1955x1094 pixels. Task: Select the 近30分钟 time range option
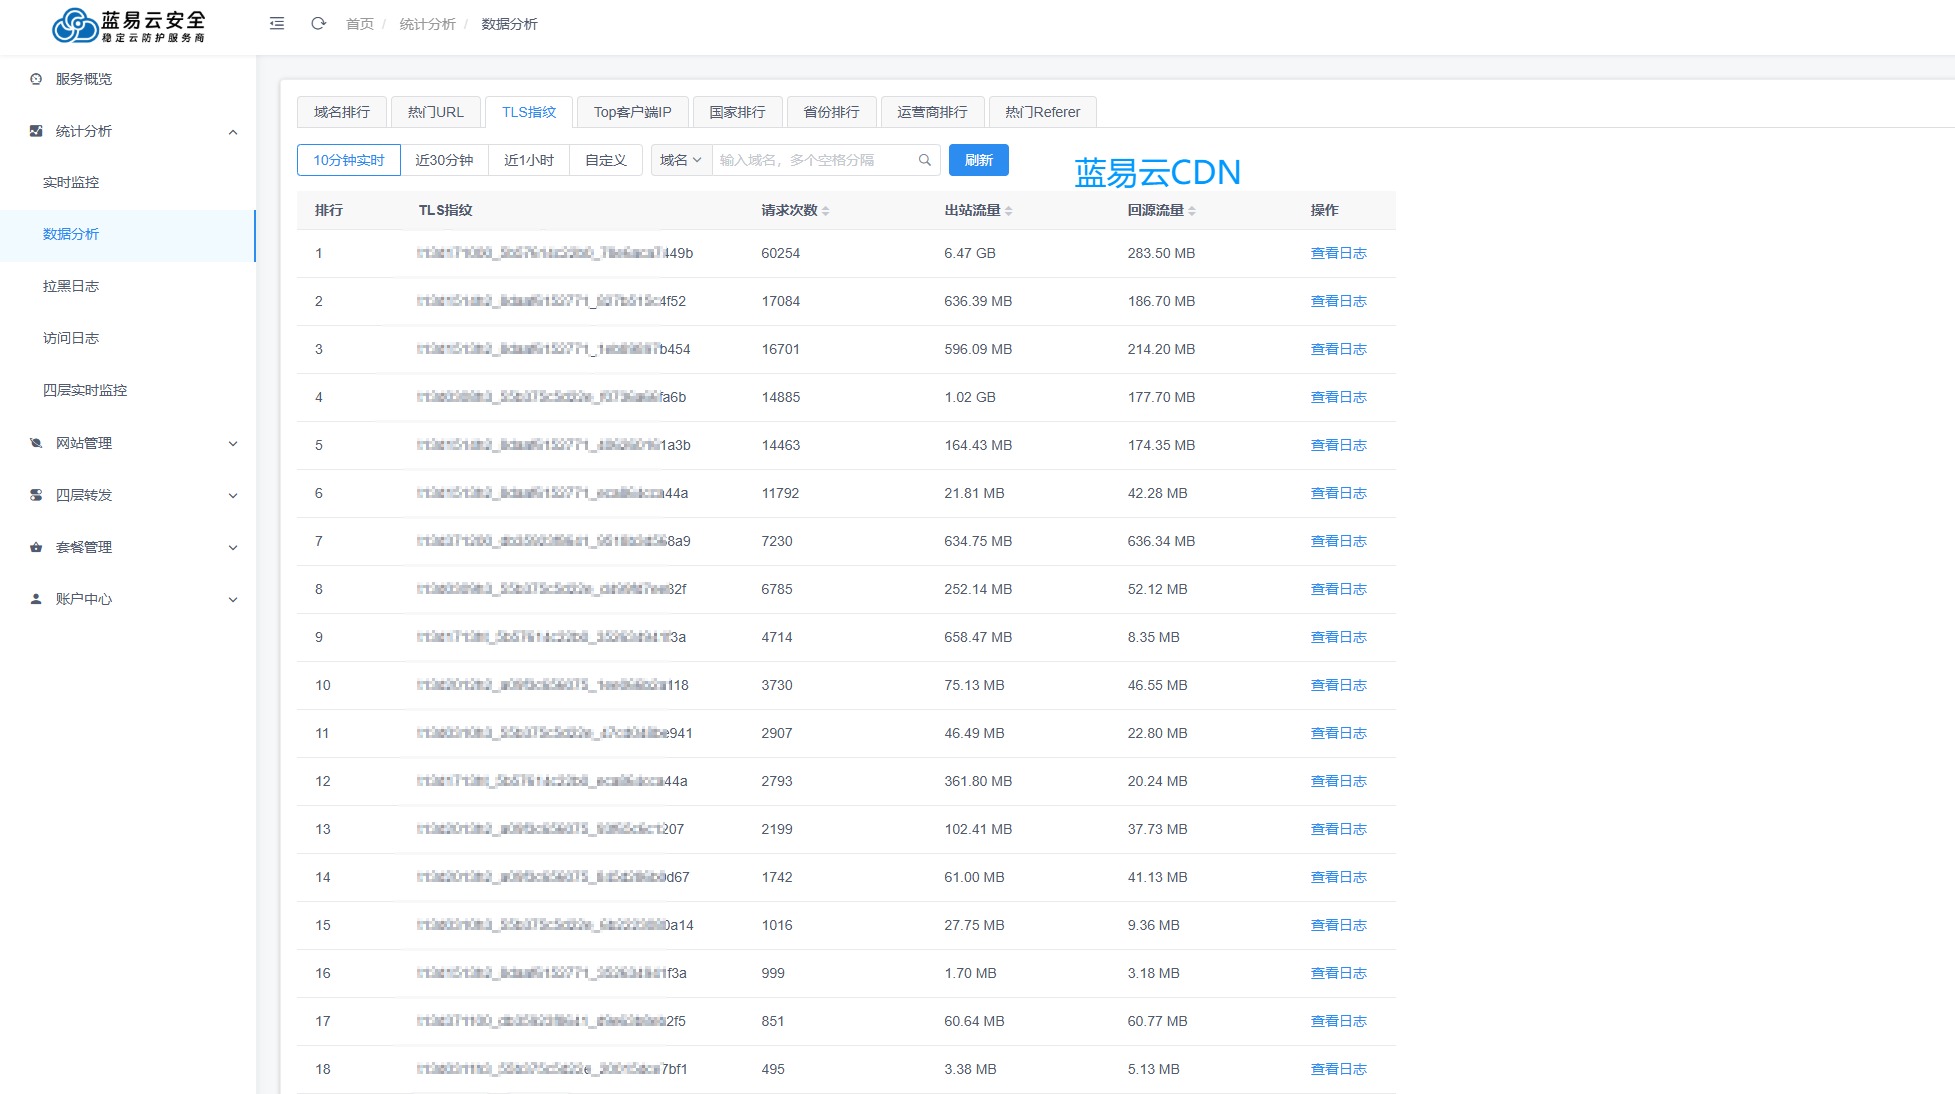[x=444, y=160]
